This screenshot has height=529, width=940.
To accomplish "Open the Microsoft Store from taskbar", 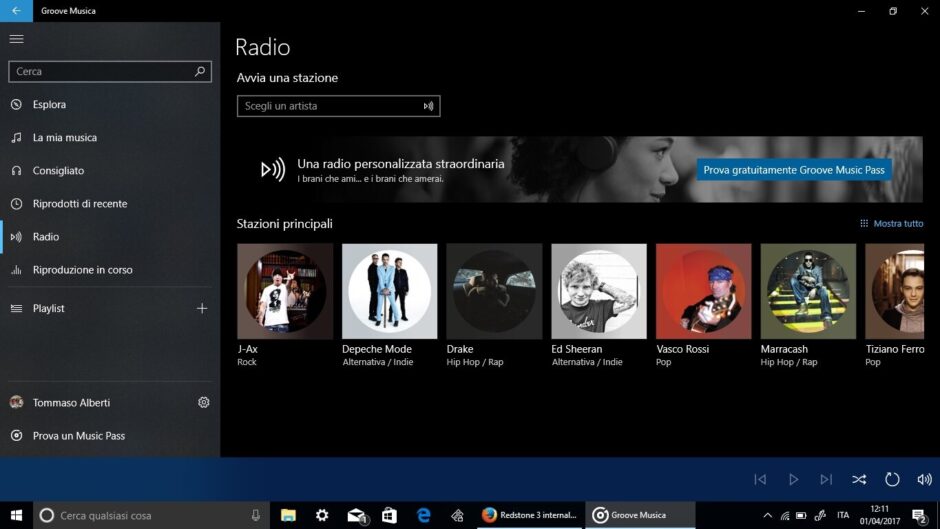I will tap(390, 515).
